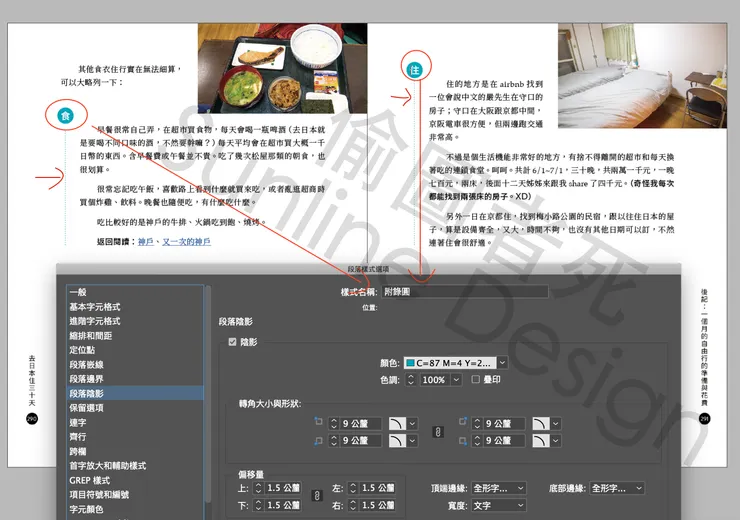740x520 pixels.
Task: Click the teal C=87 M=4 color swatch
Action: coord(411,363)
